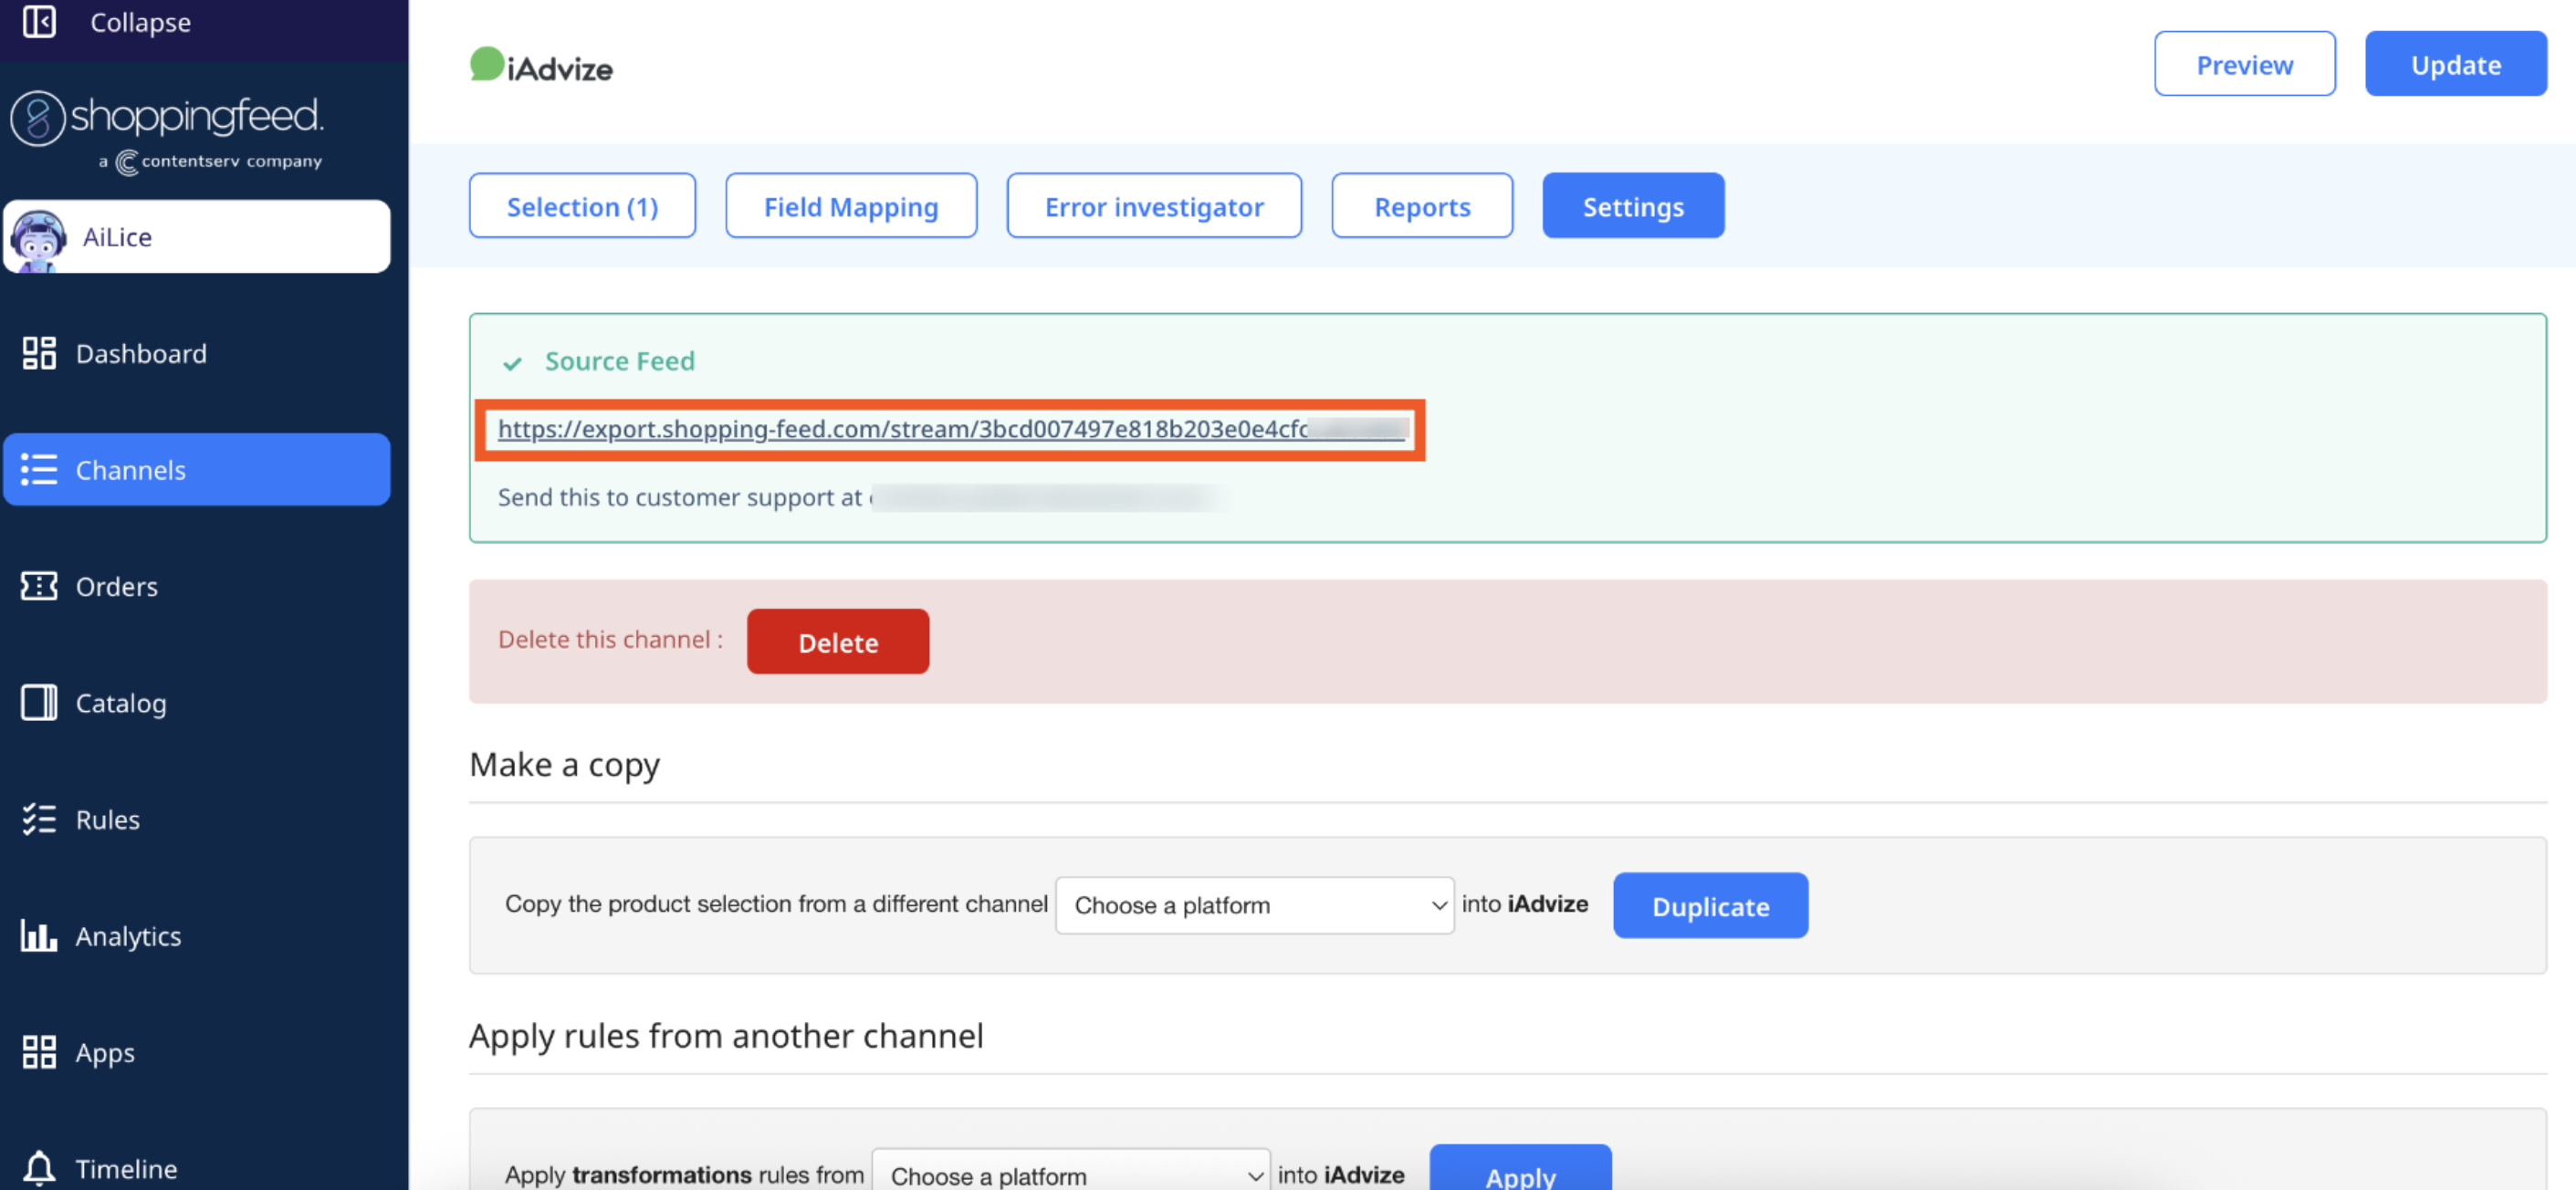
Task: Open the Reports tab
Action: click(x=1422, y=206)
